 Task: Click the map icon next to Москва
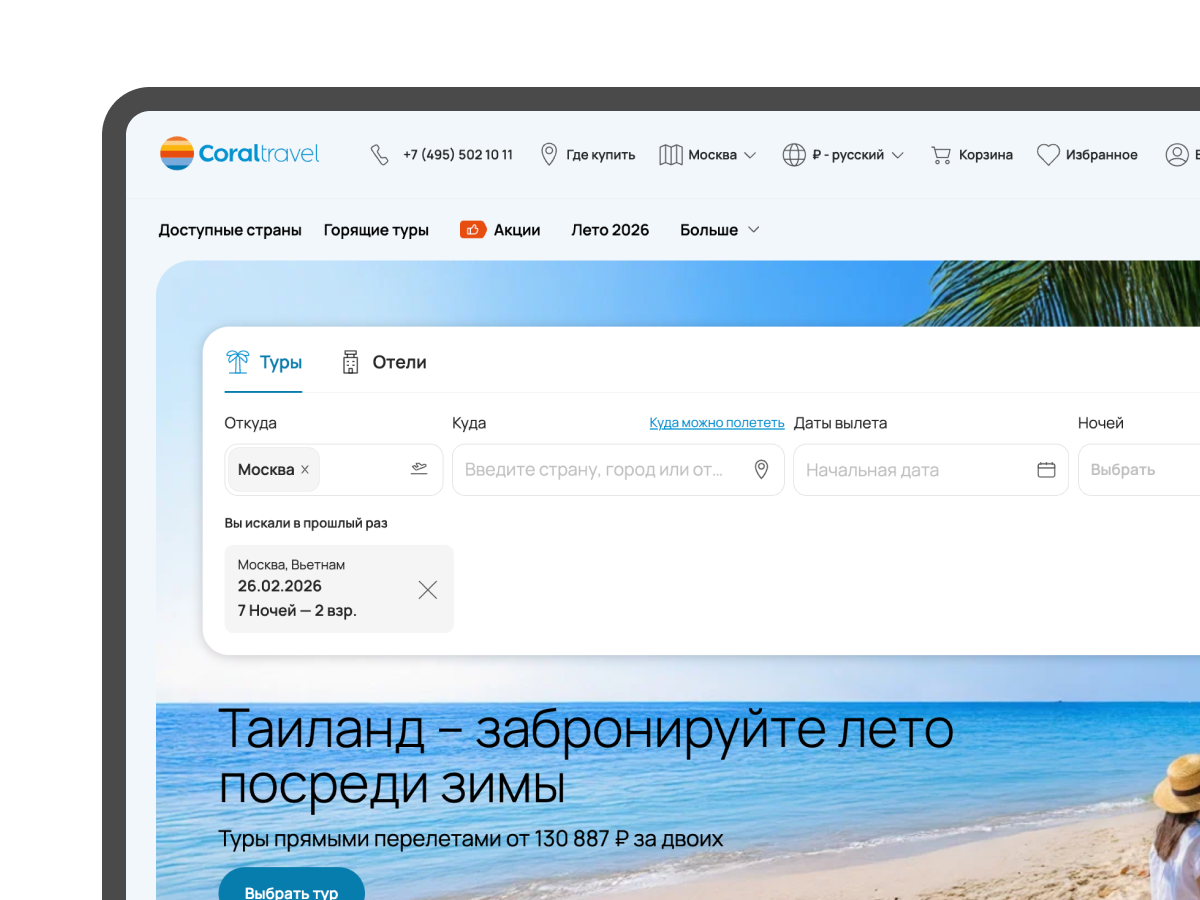point(671,155)
